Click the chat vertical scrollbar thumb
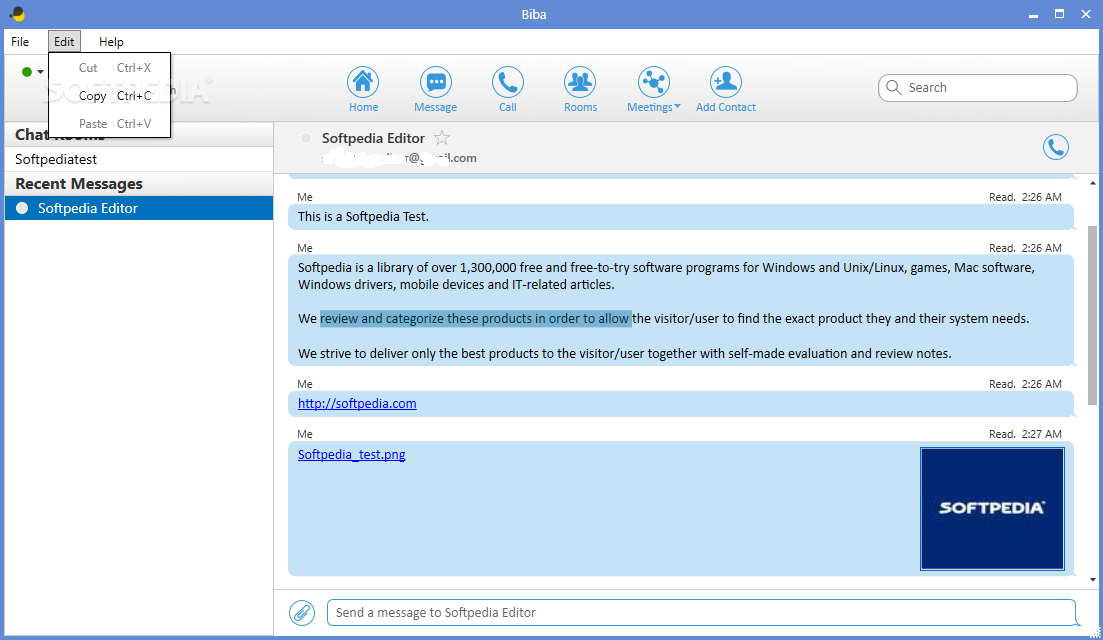This screenshot has width=1103, height=640. (x=1092, y=315)
